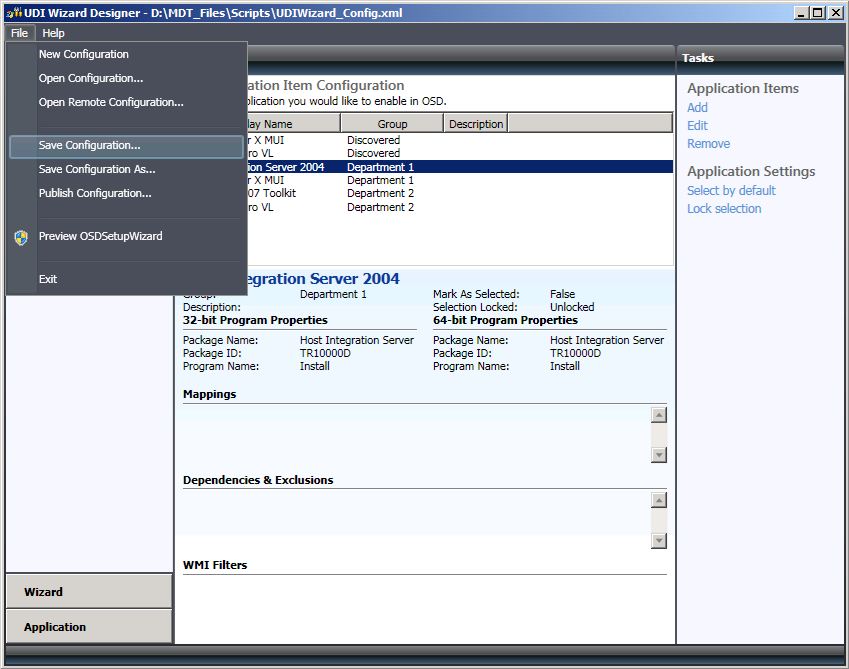This screenshot has height=669, width=849.
Task: Click the Edit link under Application Items
Action: [x=697, y=126]
